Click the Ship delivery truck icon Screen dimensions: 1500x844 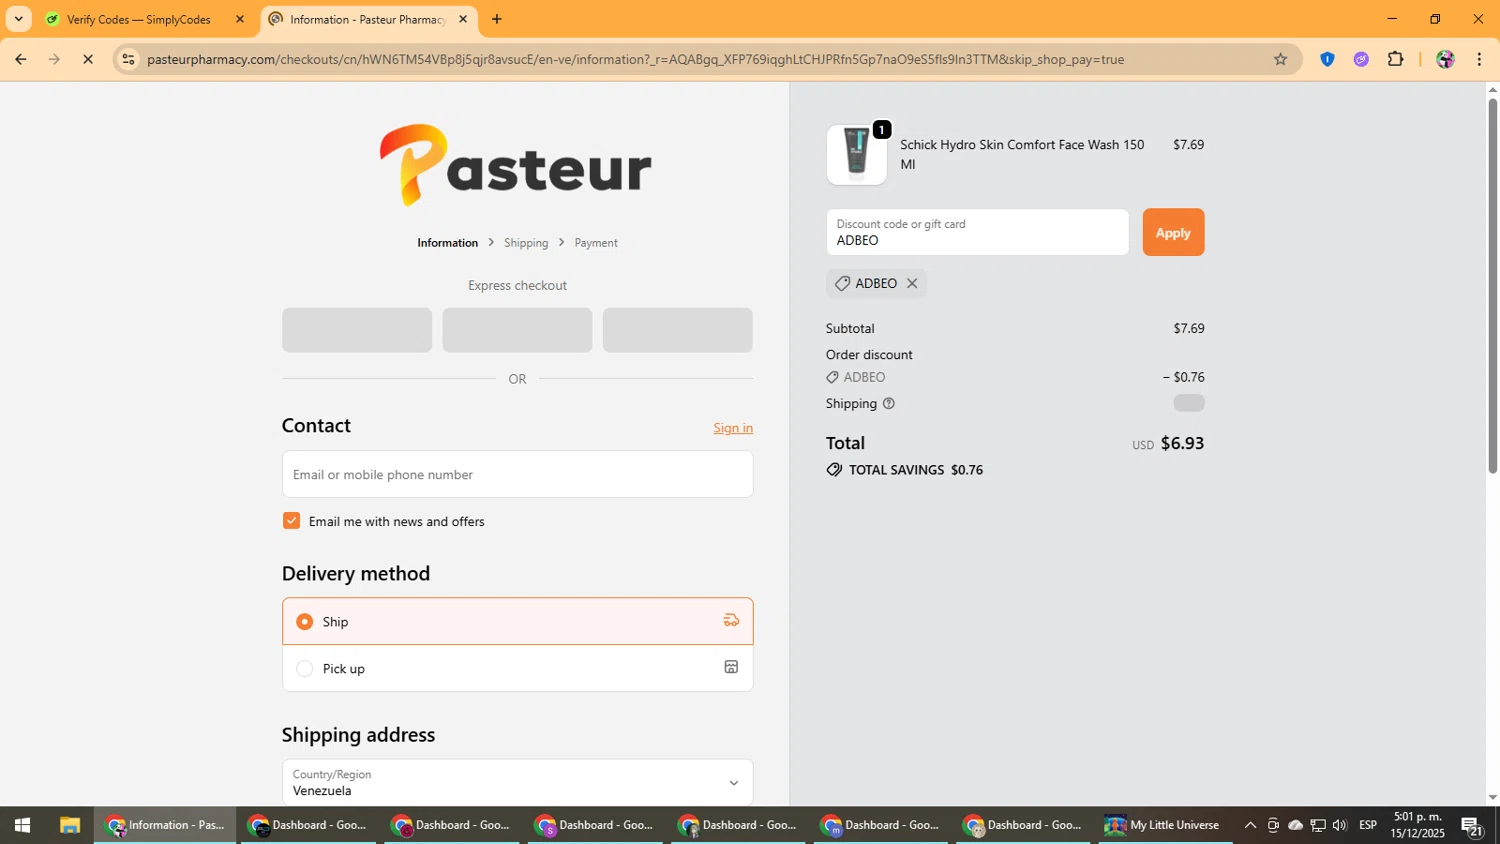point(731,621)
